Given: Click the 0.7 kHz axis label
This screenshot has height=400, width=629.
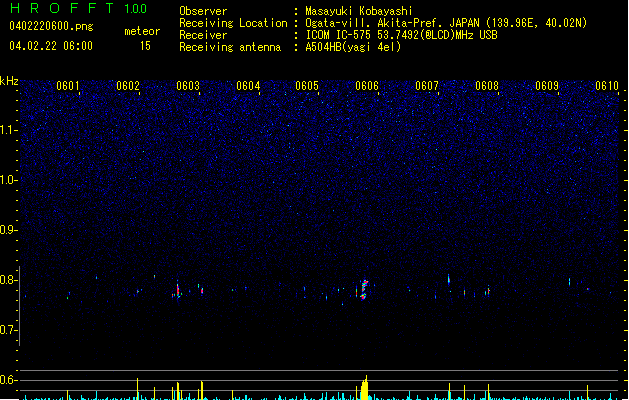Looking at the screenshot, I should (x=8, y=330).
